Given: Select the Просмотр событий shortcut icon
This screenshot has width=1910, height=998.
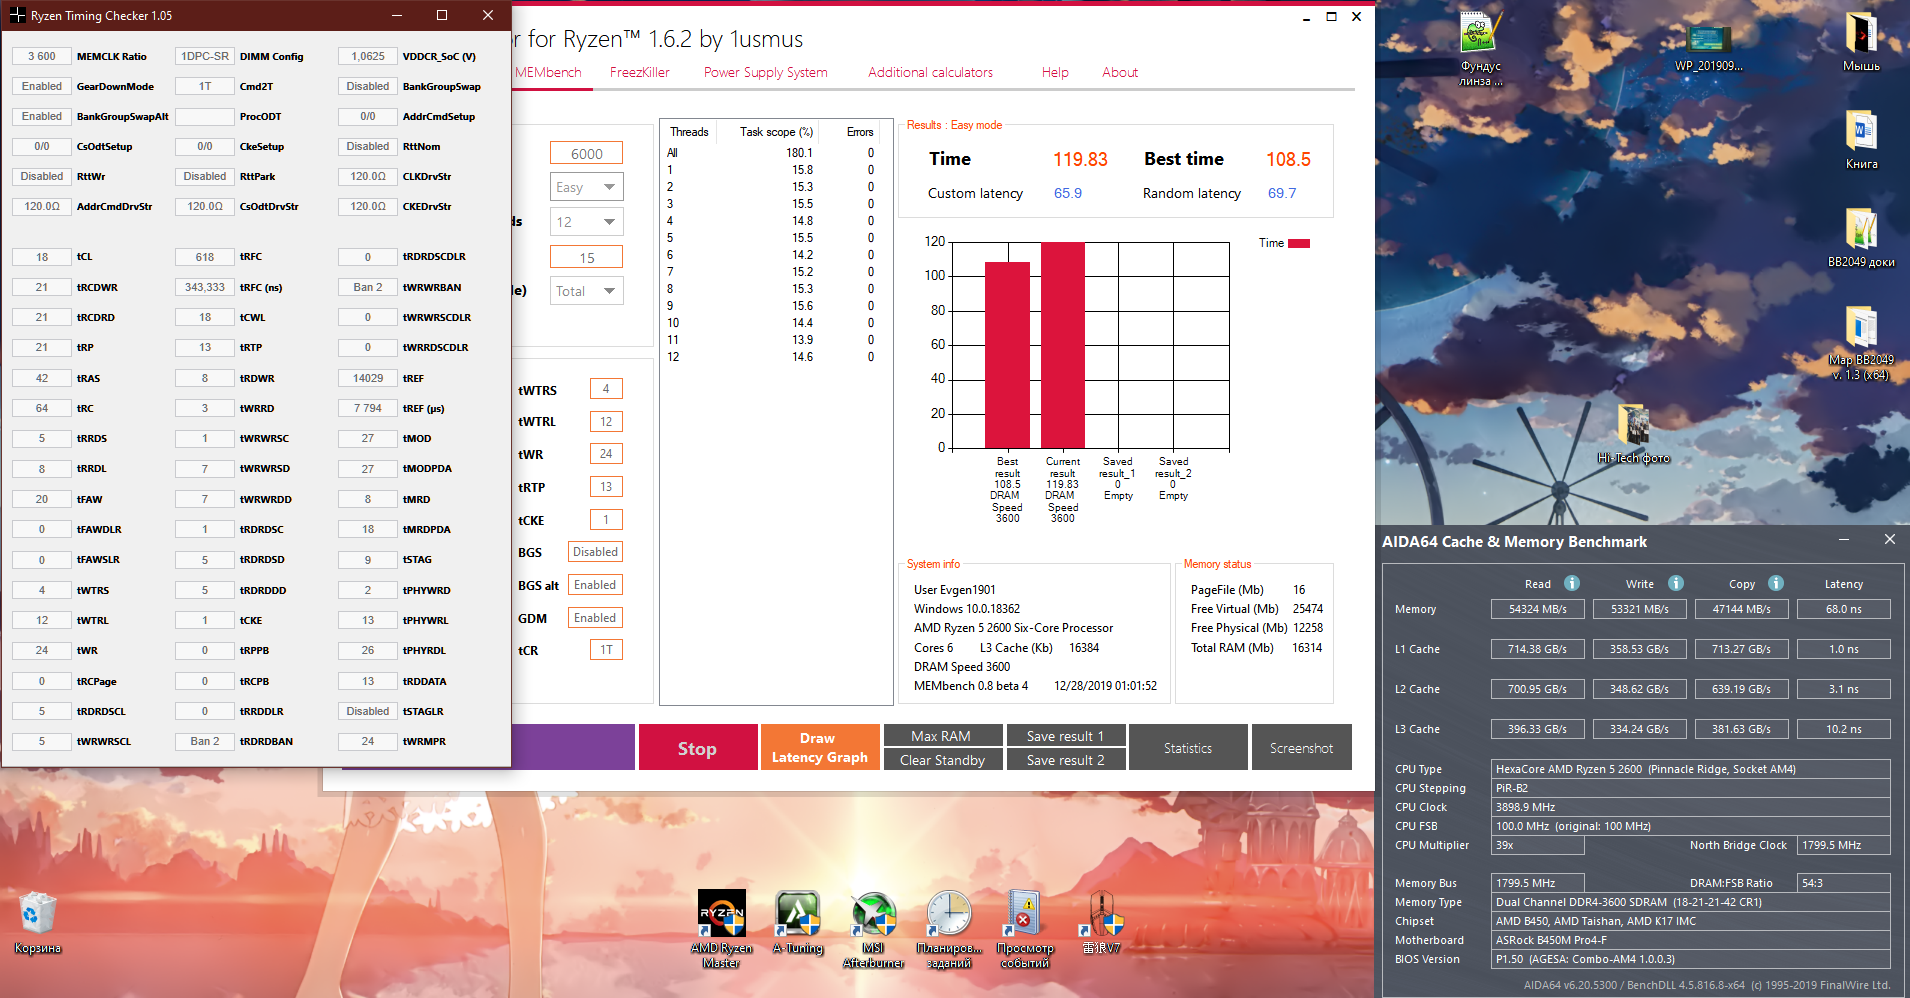Looking at the screenshot, I should [1025, 914].
